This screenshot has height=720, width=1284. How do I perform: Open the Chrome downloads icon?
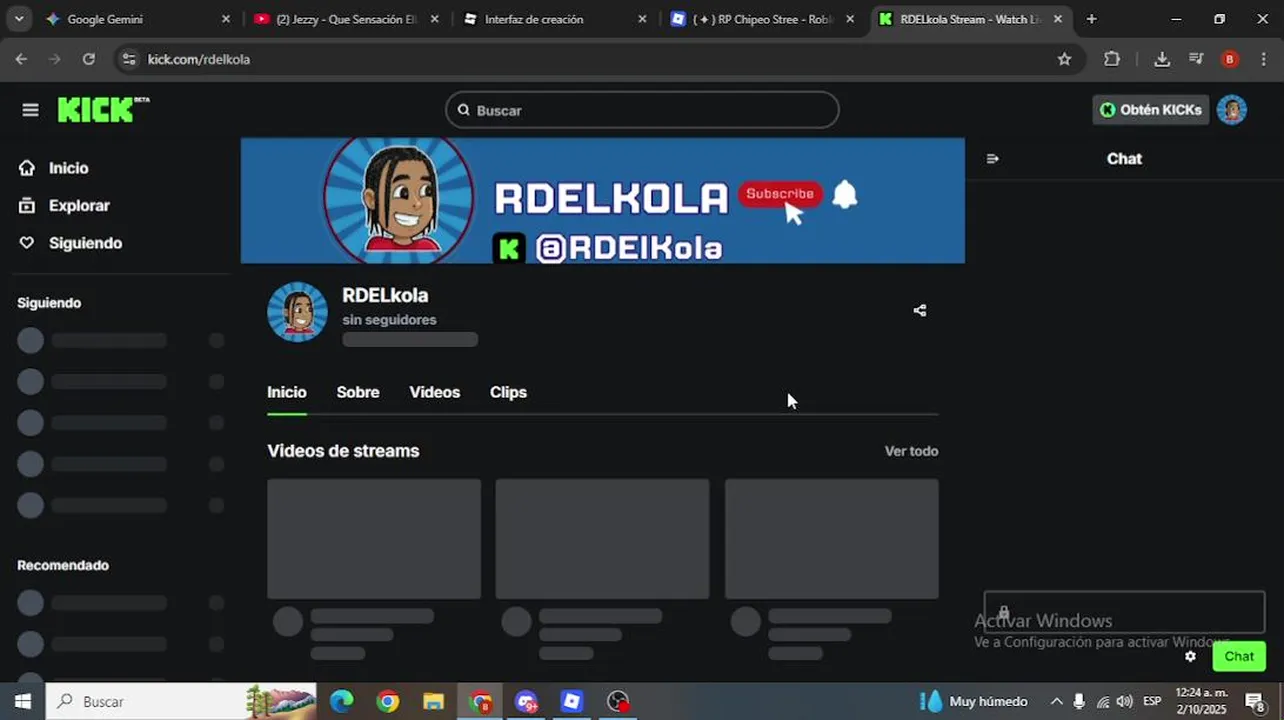tap(1162, 59)
